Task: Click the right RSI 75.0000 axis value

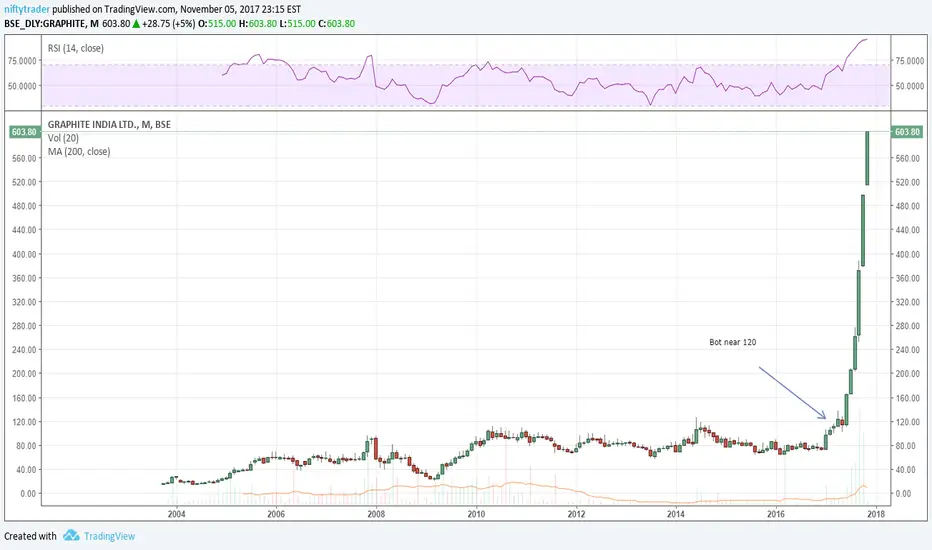Action: click(x=909, y=61)
